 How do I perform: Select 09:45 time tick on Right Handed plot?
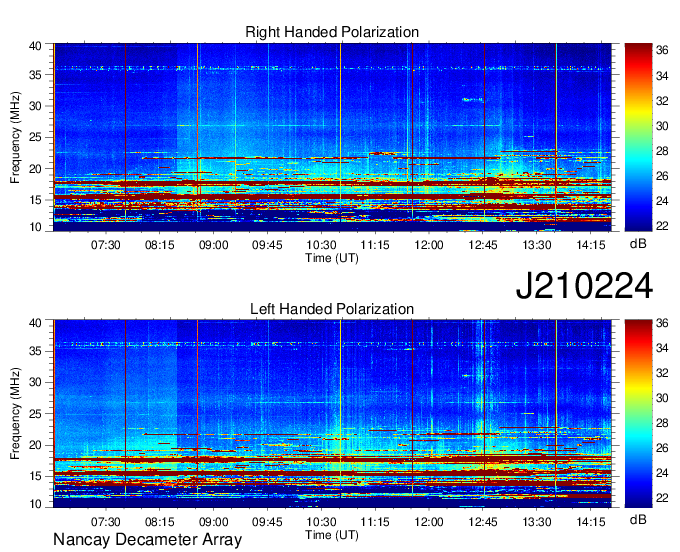point(267,245)
